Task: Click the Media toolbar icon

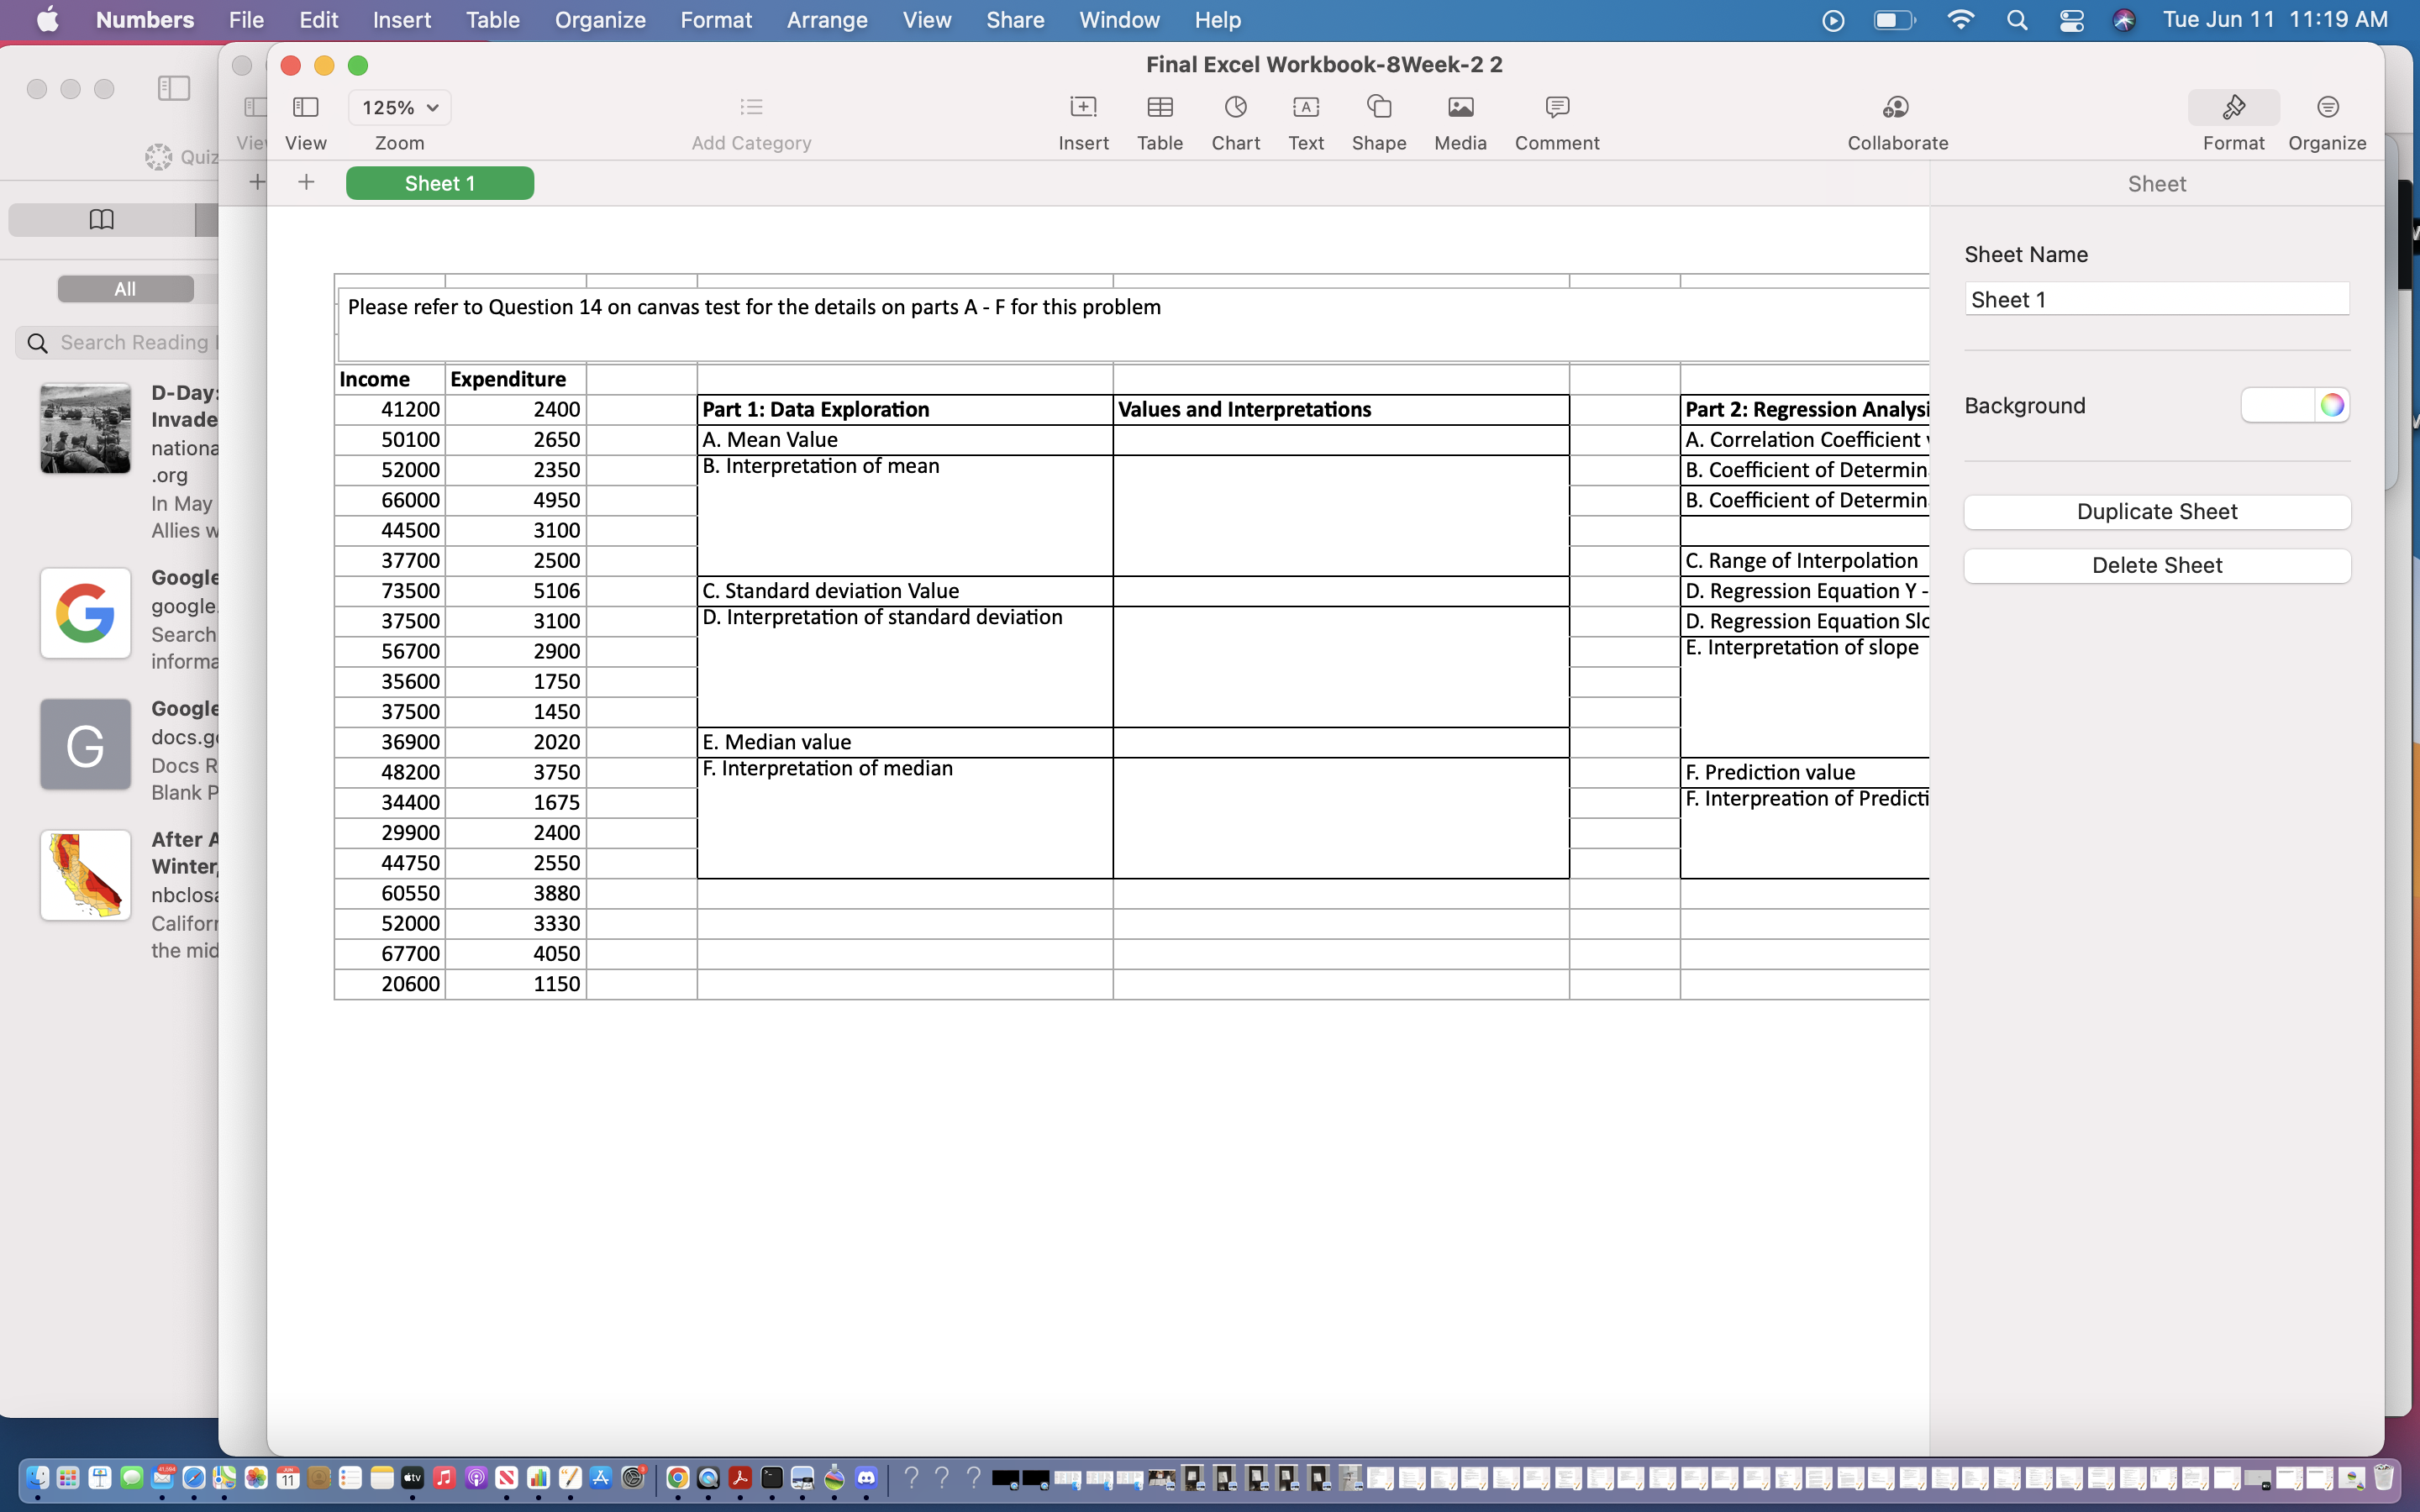Action: coord(1460,107)
